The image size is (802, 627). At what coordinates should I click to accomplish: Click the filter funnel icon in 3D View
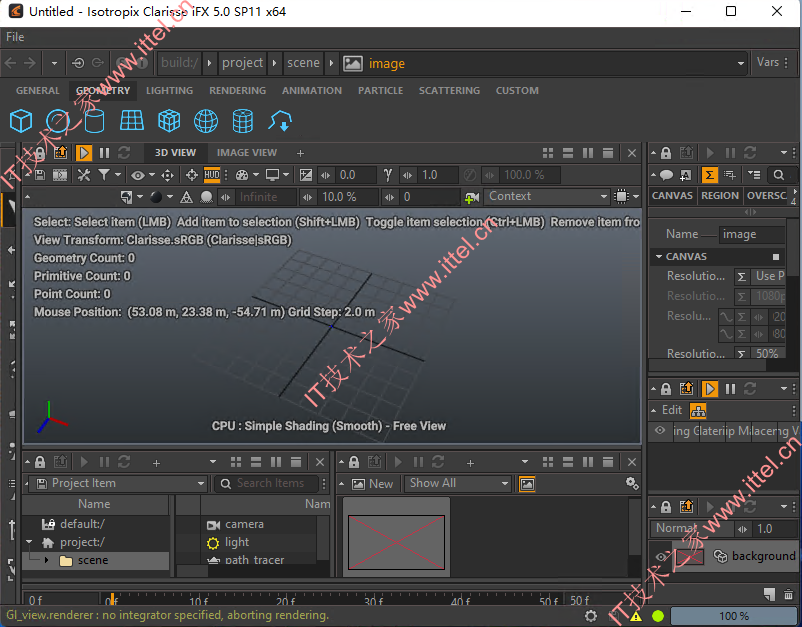pyautogui.click(x=104, y=175)
